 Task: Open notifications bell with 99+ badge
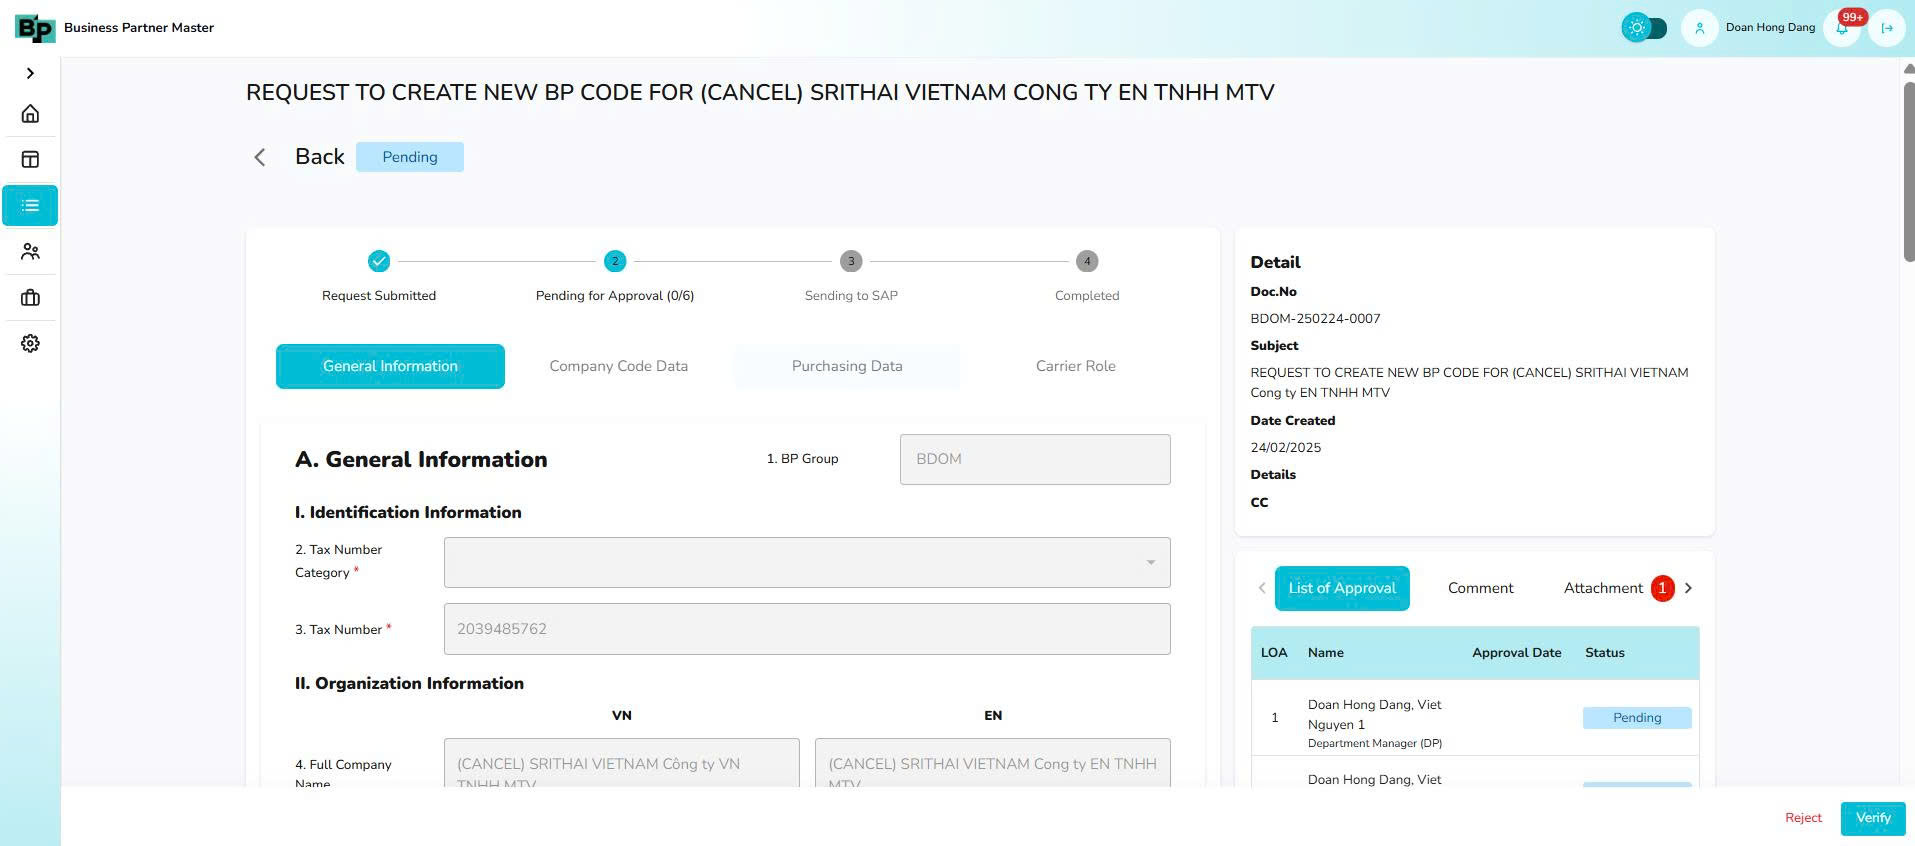click(x=1842, y=28)
